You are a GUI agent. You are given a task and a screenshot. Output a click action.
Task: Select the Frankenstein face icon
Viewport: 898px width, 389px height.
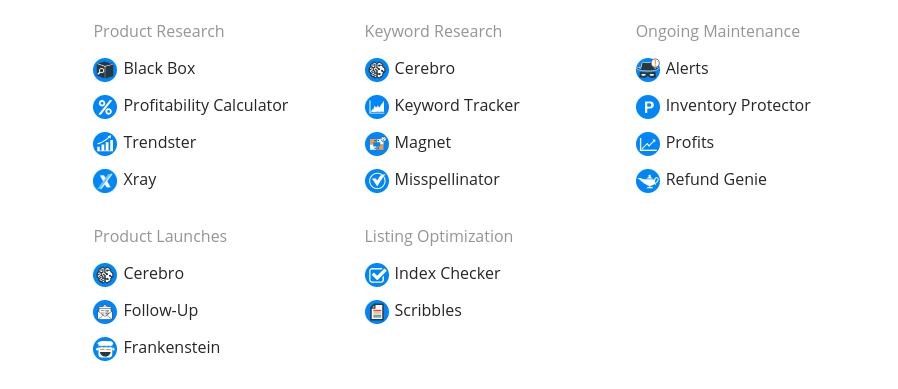(x=105, y=349)
